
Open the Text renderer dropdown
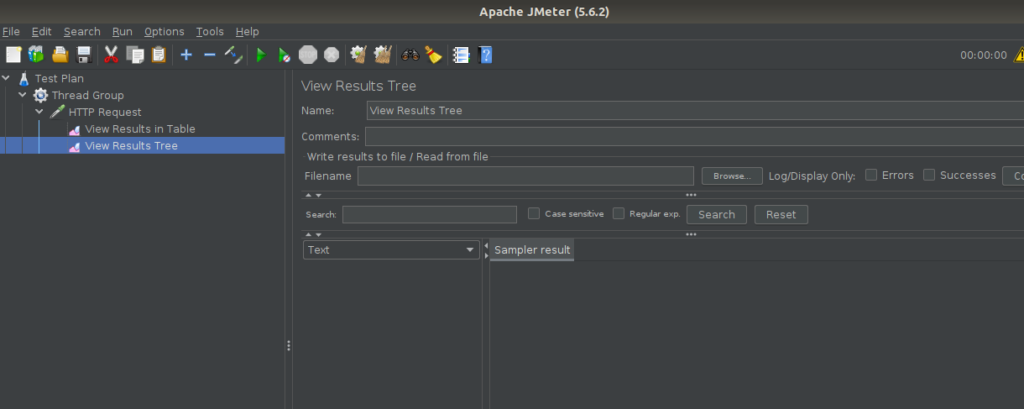point(391,250)
